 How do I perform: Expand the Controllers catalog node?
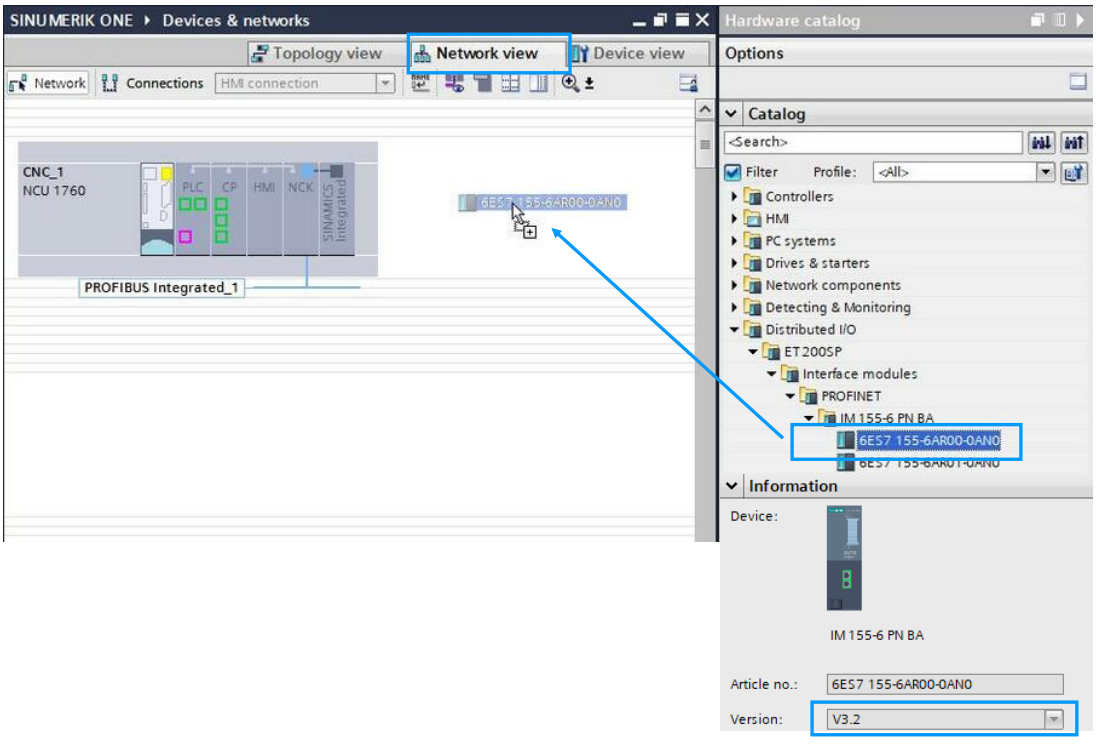735,197
